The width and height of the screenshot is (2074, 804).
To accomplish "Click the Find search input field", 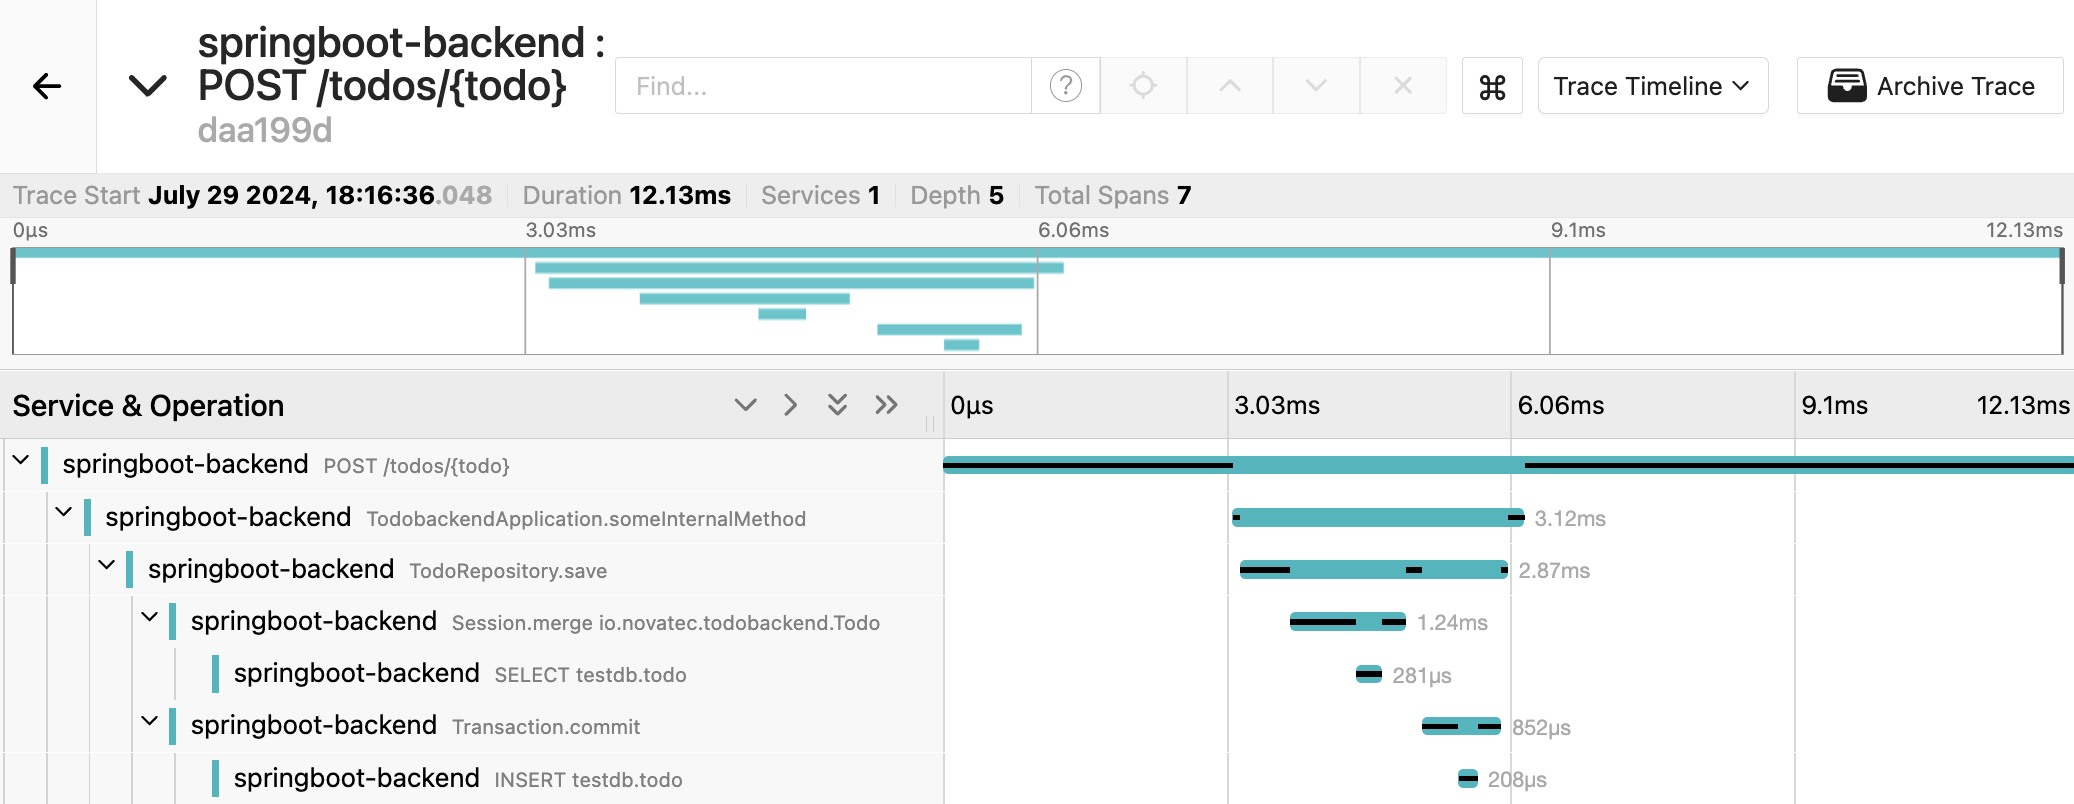I will [823, 86].
